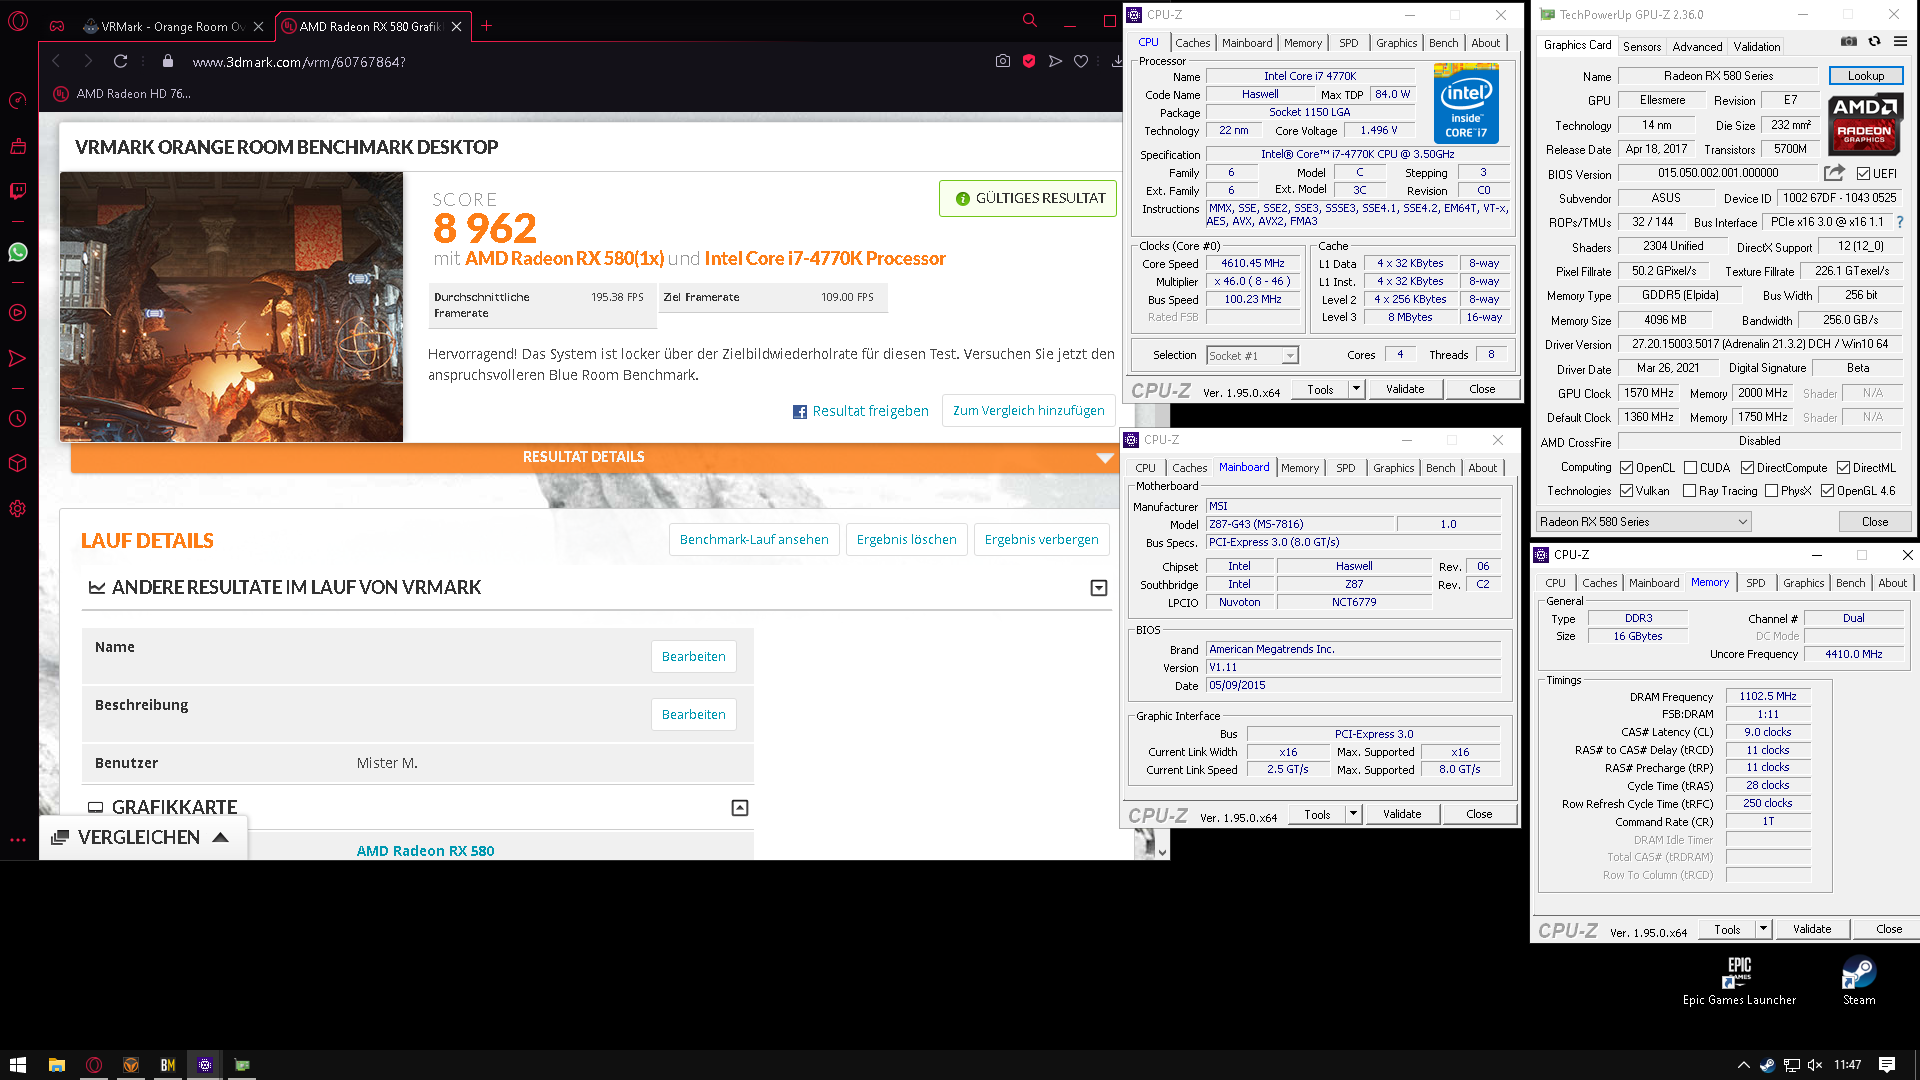
Task: Toggle the Vulkan checkbox
Action: point(1627,491)
